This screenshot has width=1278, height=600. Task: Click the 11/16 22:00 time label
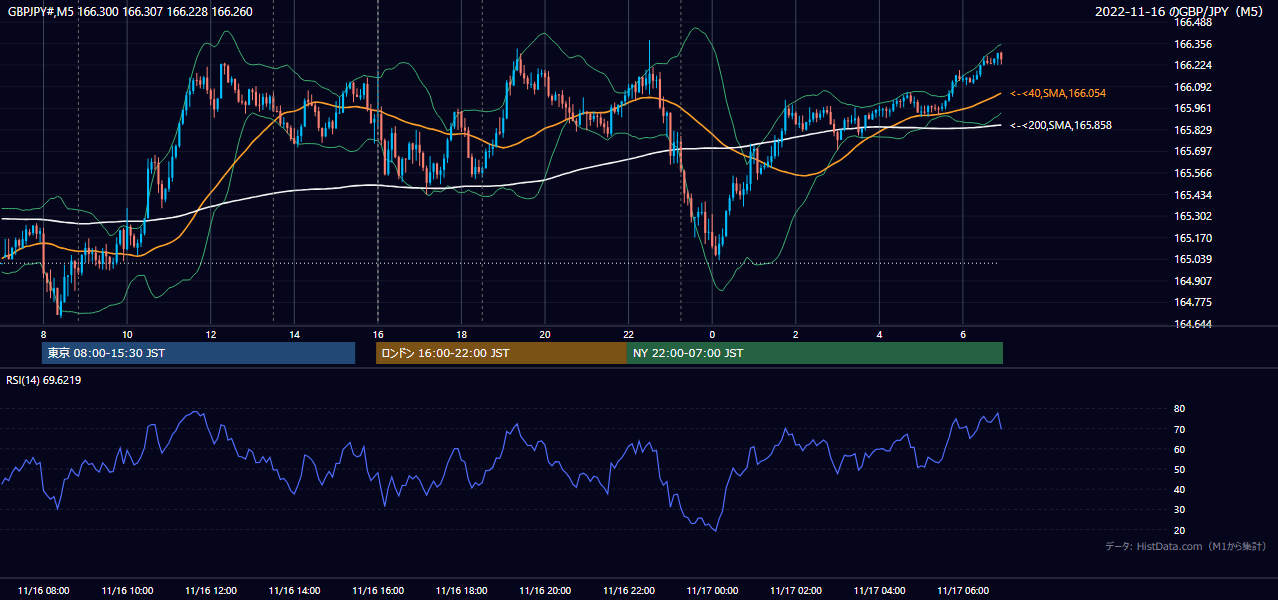coord(628,591)
